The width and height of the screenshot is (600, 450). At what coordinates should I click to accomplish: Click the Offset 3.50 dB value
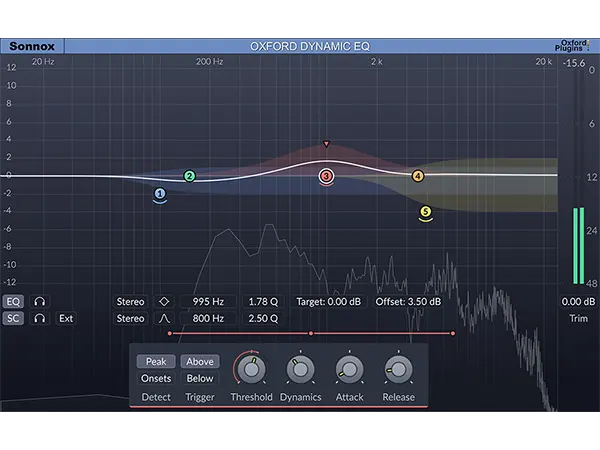(408, 302)
